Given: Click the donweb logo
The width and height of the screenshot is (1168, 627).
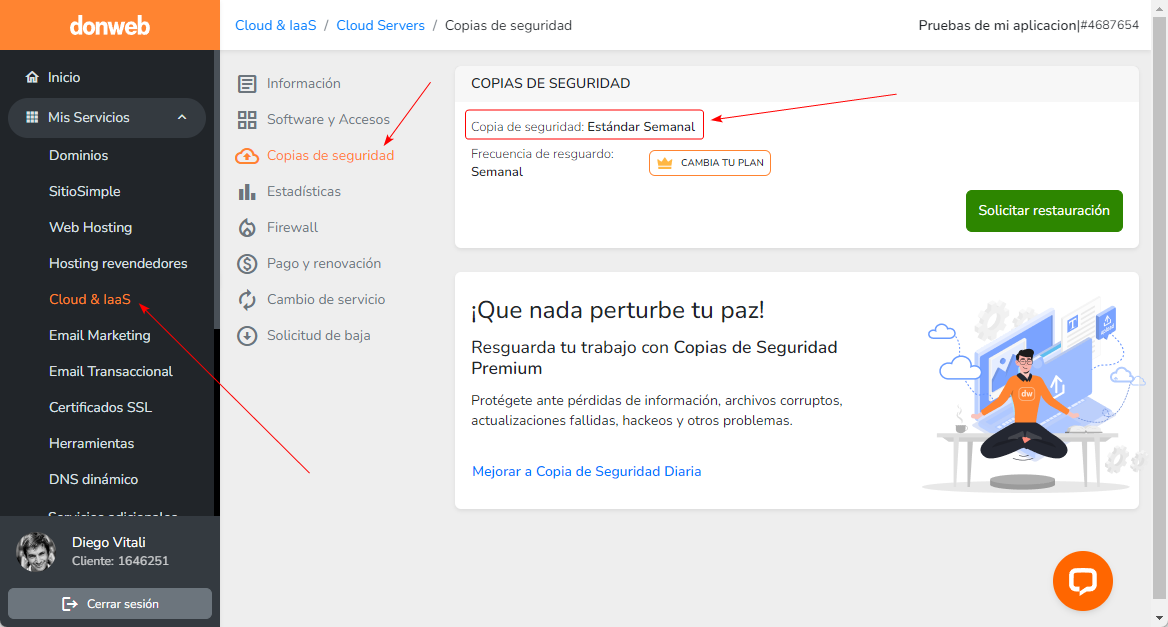Looking at the screenshot, I should coord(110,26).
